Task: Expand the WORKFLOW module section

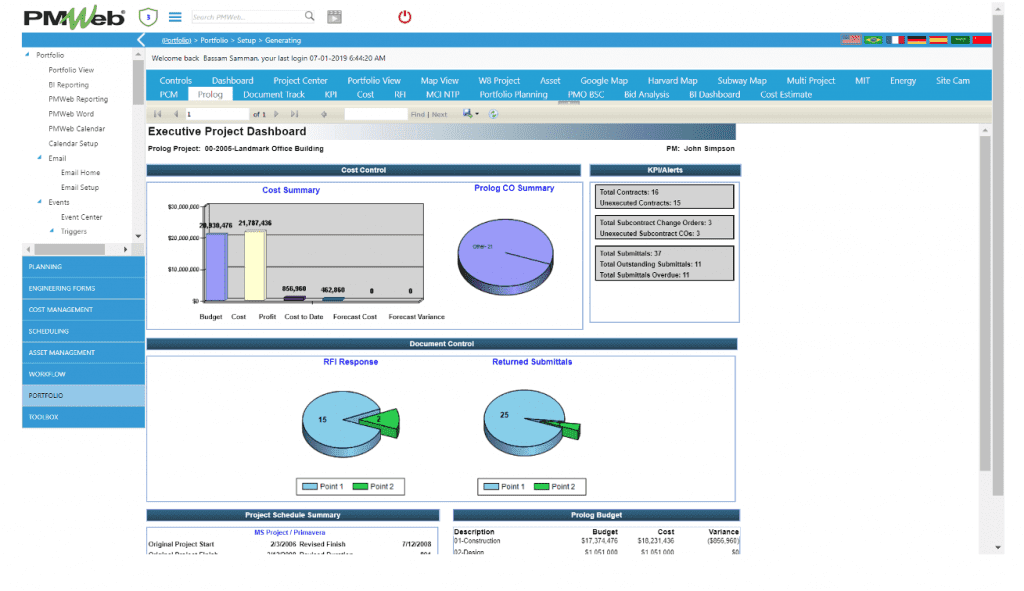Action: 84,374
